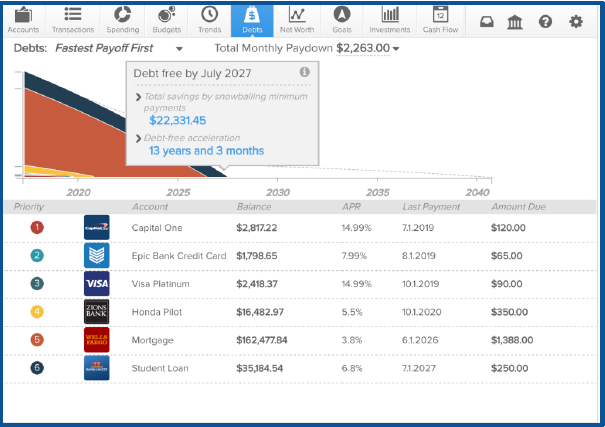Open the Transactions tab
The width and height of the screenshot is (605, 427).
pyautogui.click(x=73, y=21)
